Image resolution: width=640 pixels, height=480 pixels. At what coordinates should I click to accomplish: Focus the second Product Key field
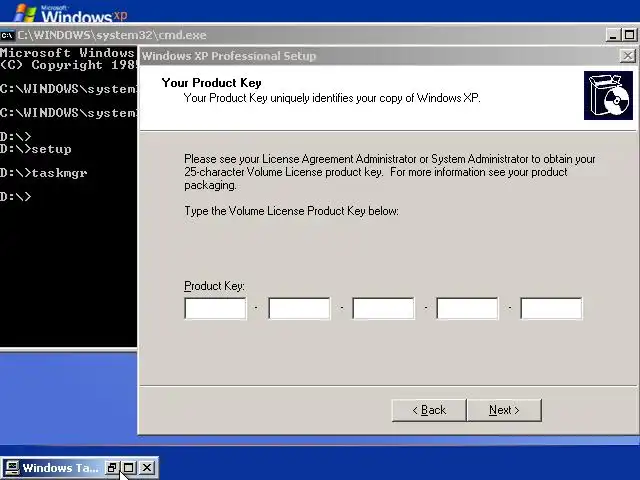[x=299, y=308]
